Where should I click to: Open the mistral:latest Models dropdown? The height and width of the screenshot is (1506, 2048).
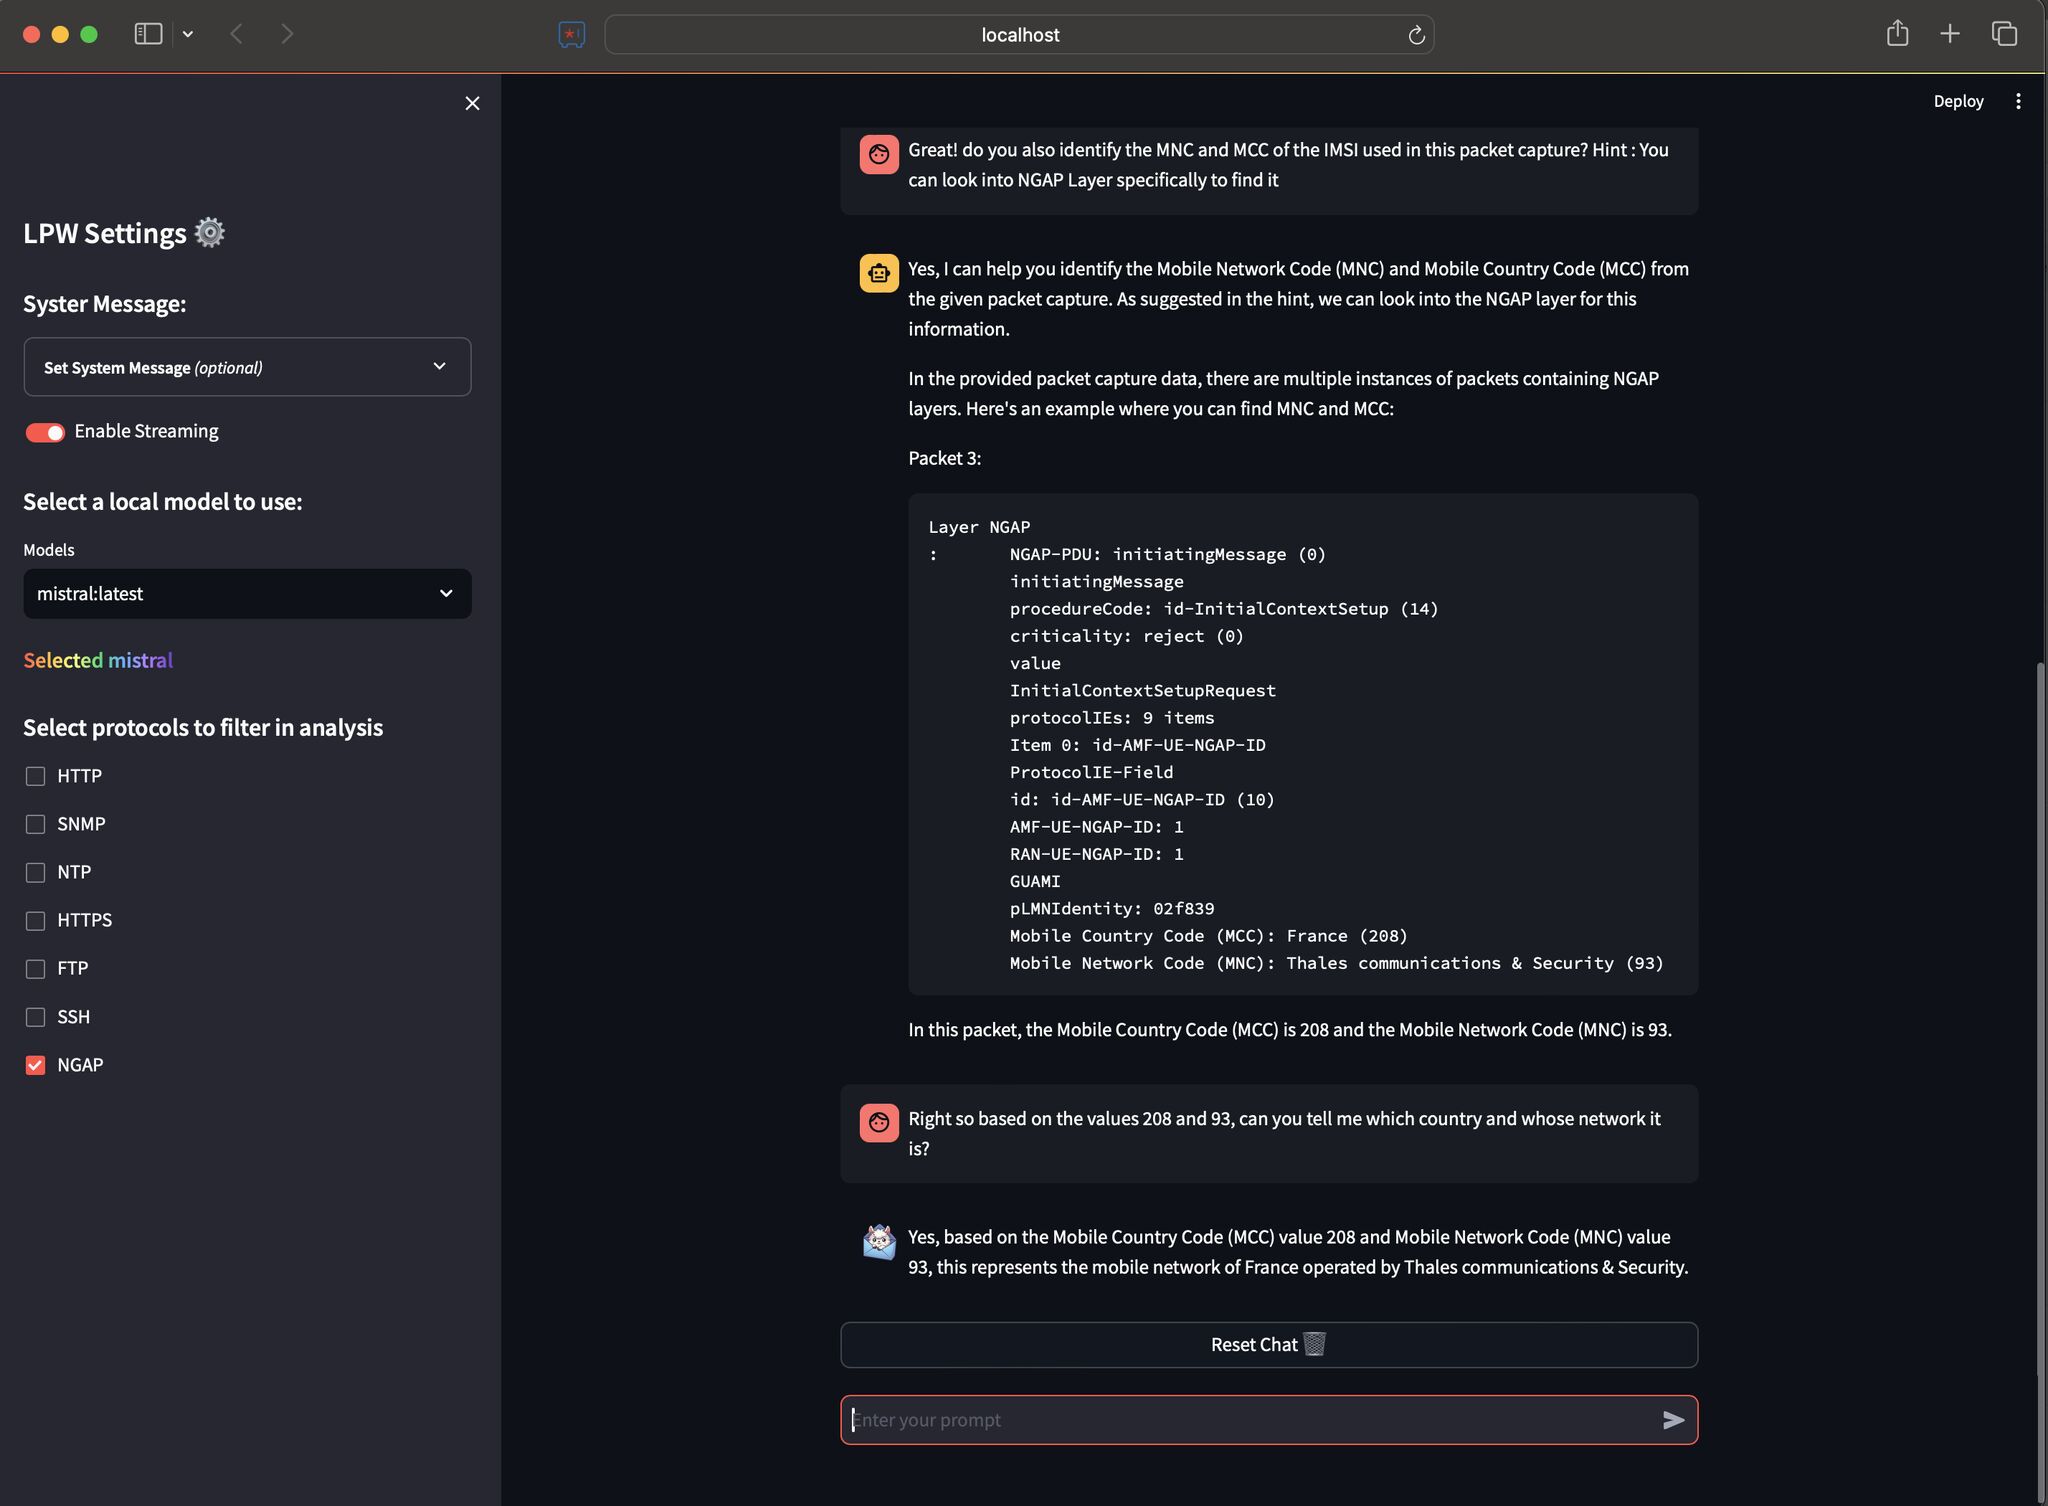247,594
